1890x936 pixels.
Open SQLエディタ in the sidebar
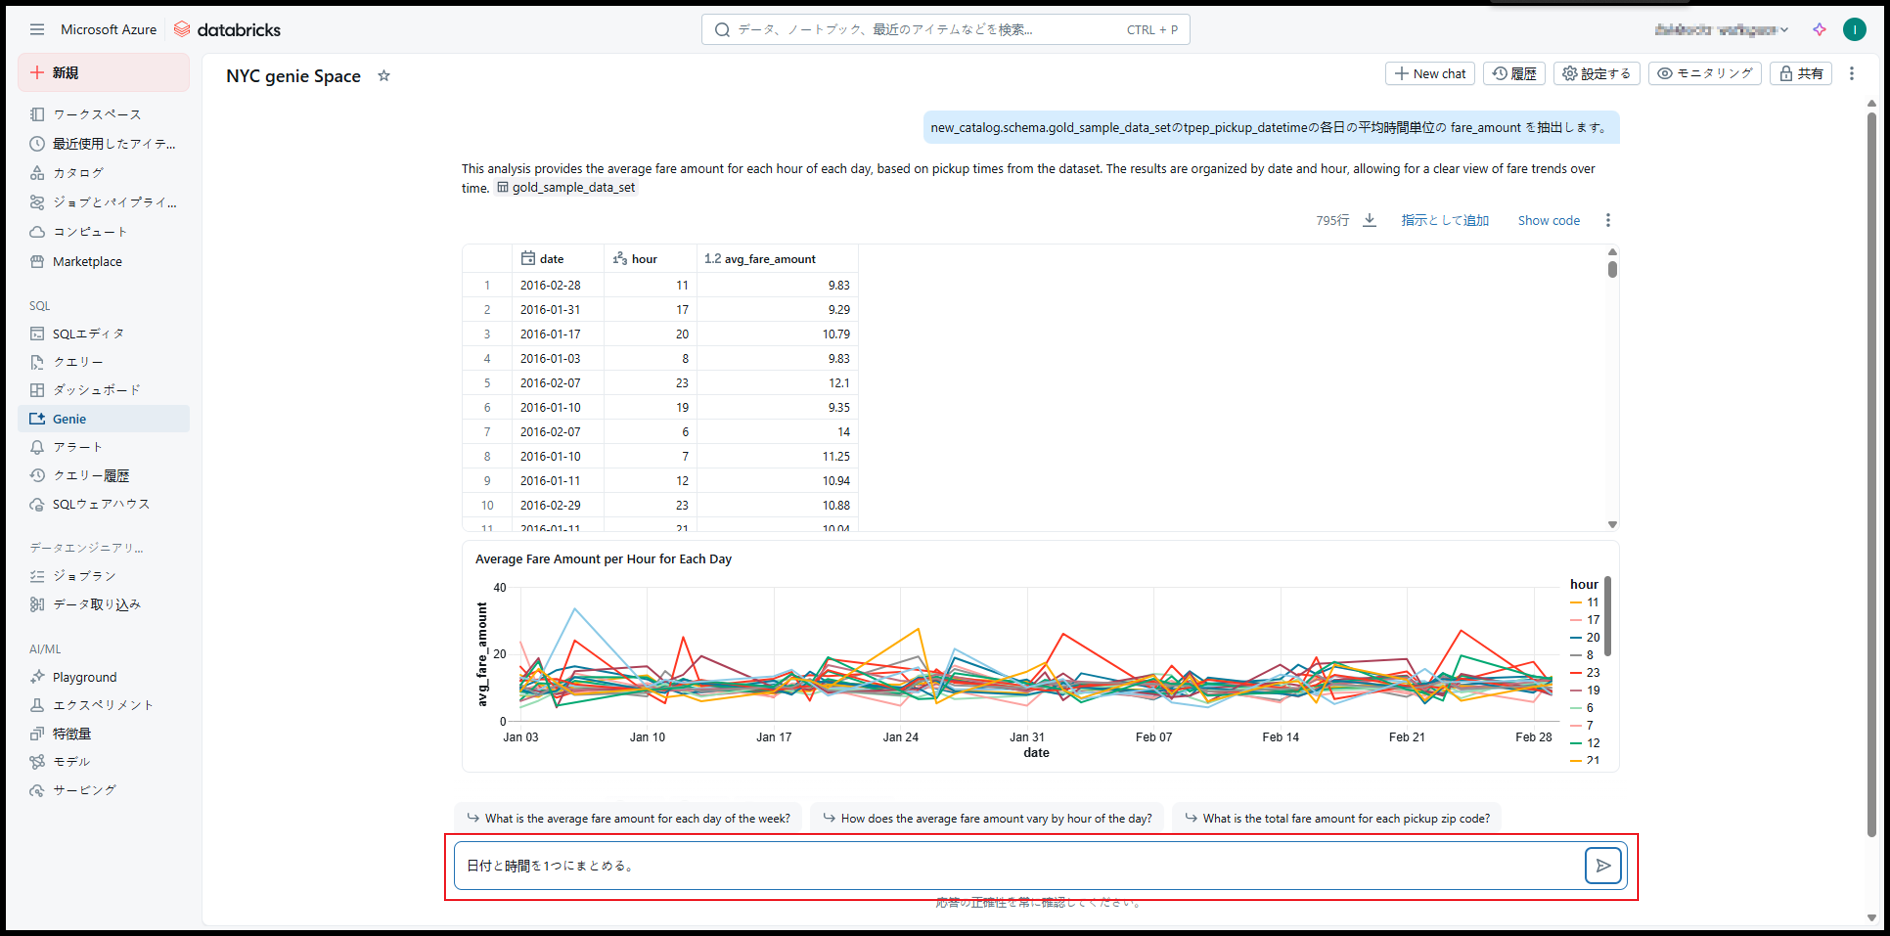(x=88, y=334)
